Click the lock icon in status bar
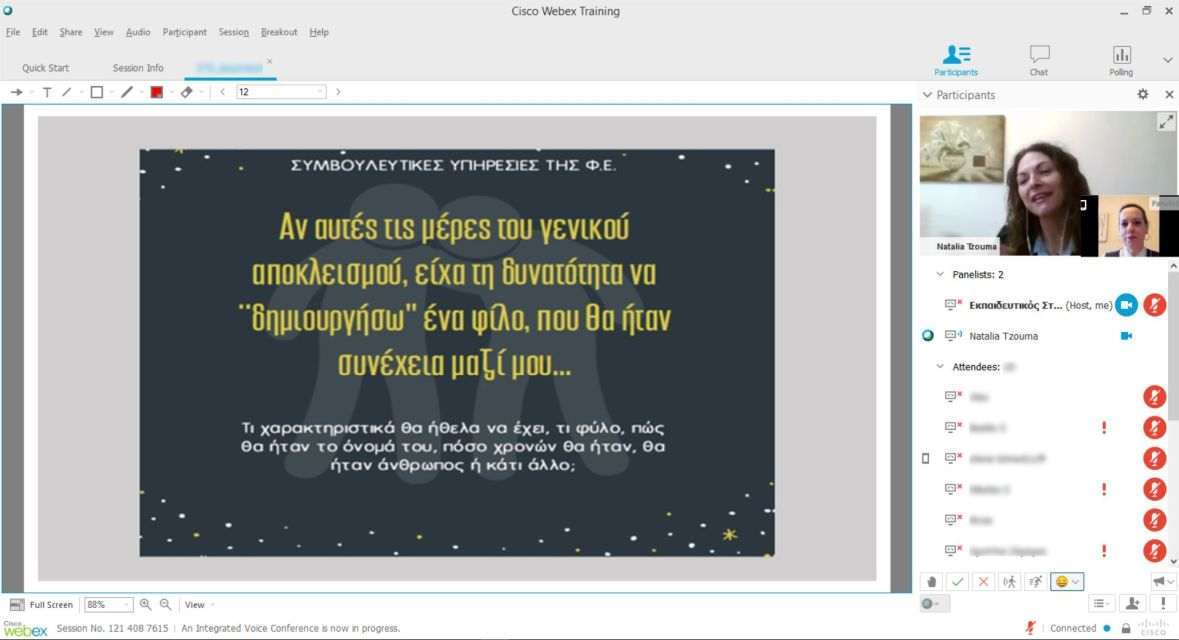This screenshot has width=1179, height=640. [1126, 628]
